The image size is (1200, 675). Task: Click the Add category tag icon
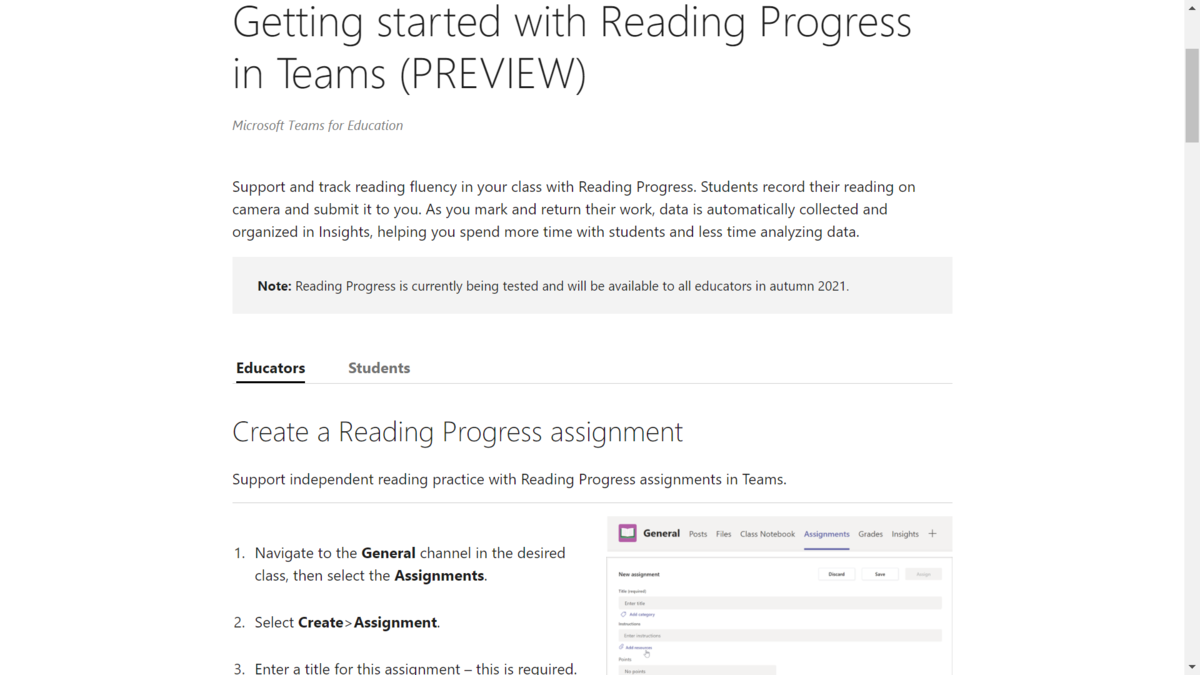coord(622,614)
